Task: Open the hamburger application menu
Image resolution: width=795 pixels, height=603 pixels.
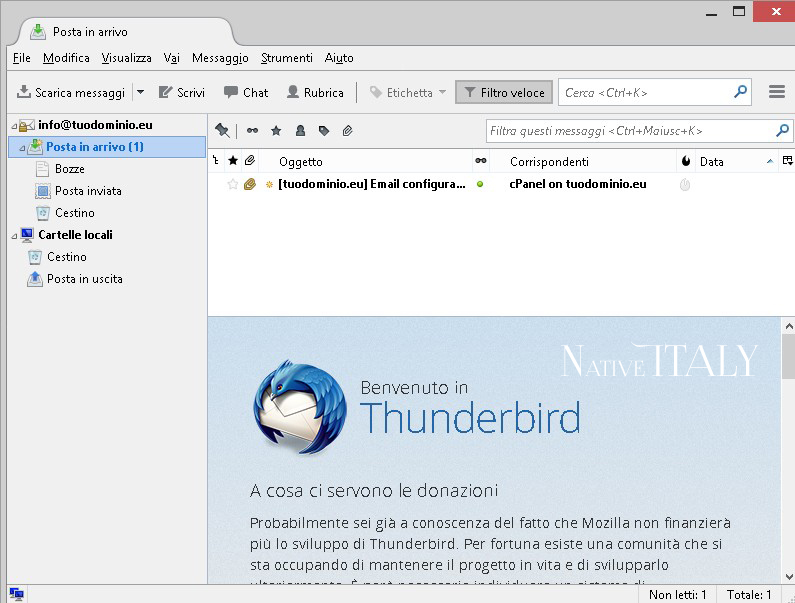Action: [777, 92]
